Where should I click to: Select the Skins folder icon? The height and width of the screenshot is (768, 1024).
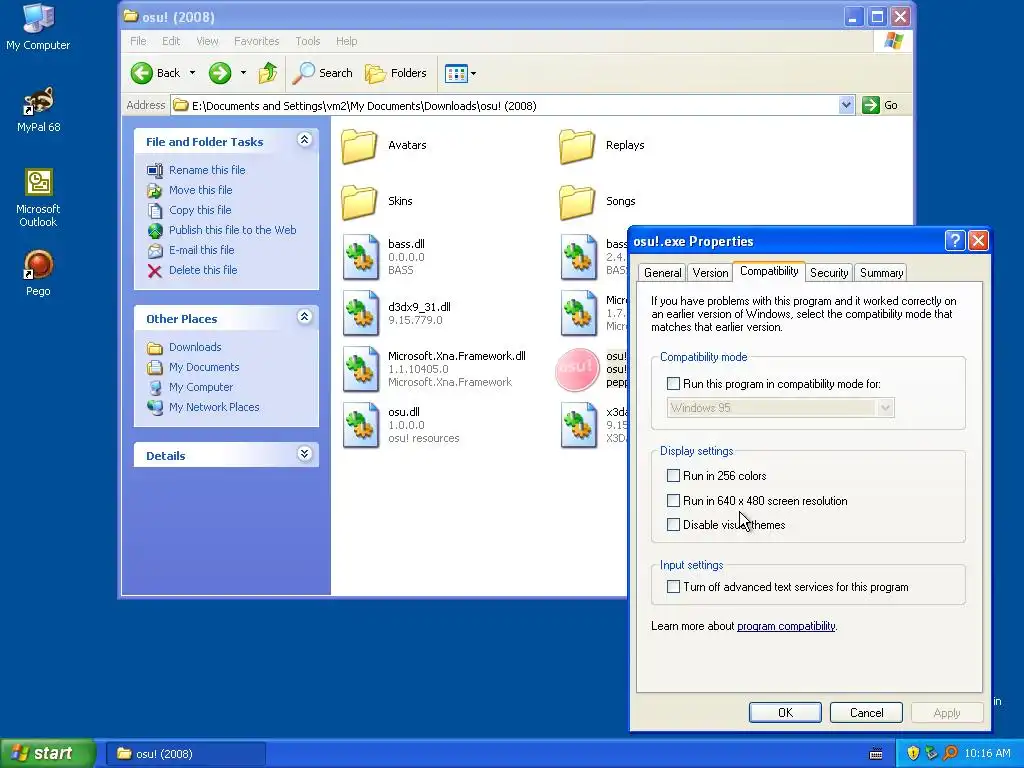click(x=359, y=202)
